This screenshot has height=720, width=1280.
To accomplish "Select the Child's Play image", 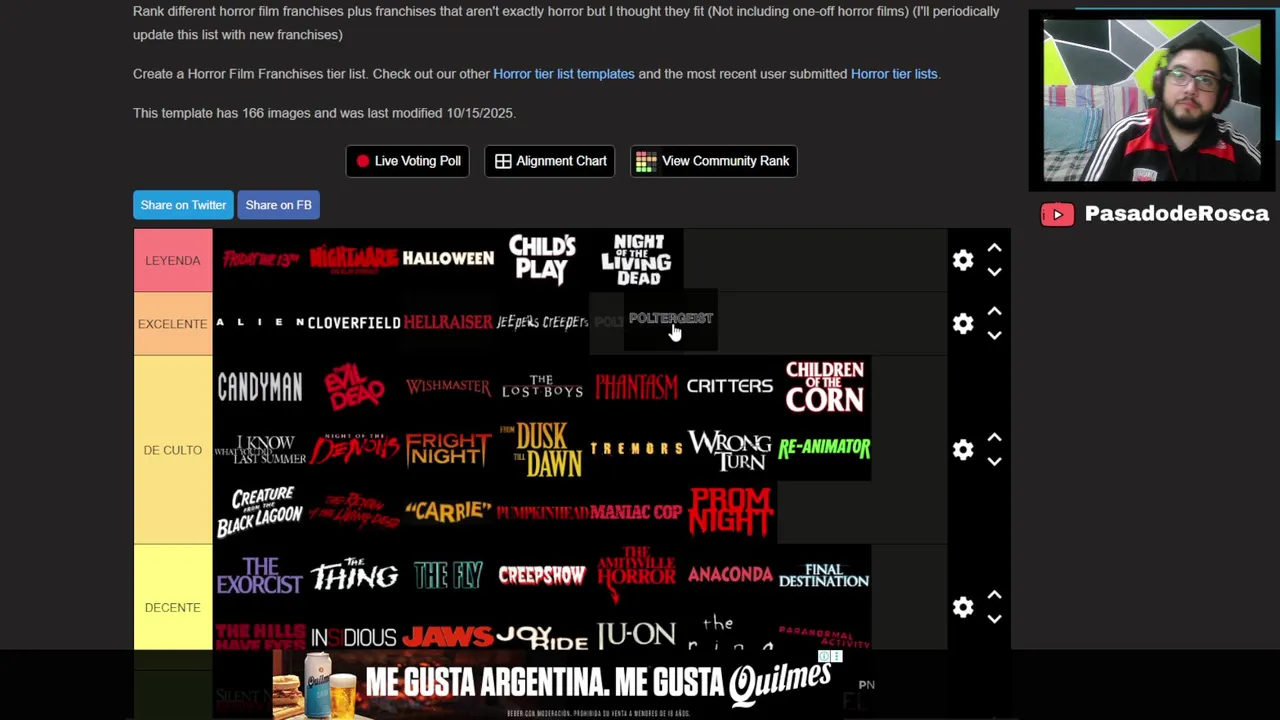I will pos(542,260).
